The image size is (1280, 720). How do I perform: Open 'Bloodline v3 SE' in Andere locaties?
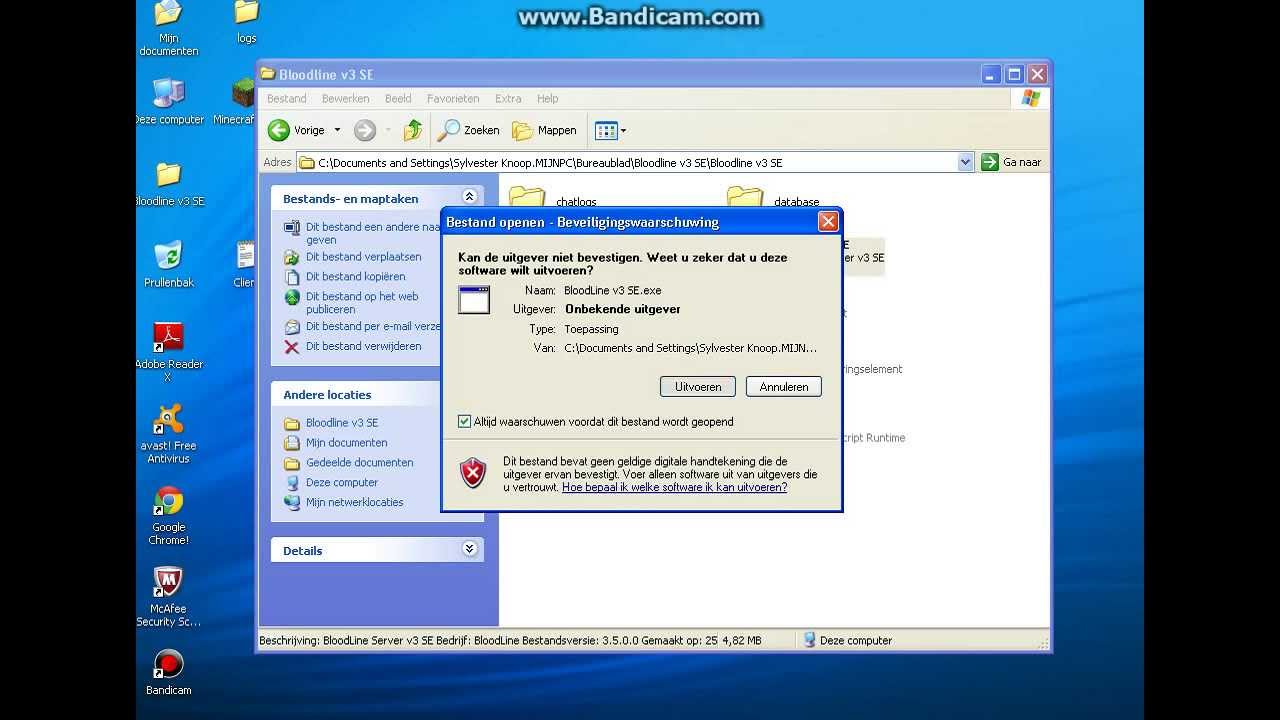click(x=342, y=423)
